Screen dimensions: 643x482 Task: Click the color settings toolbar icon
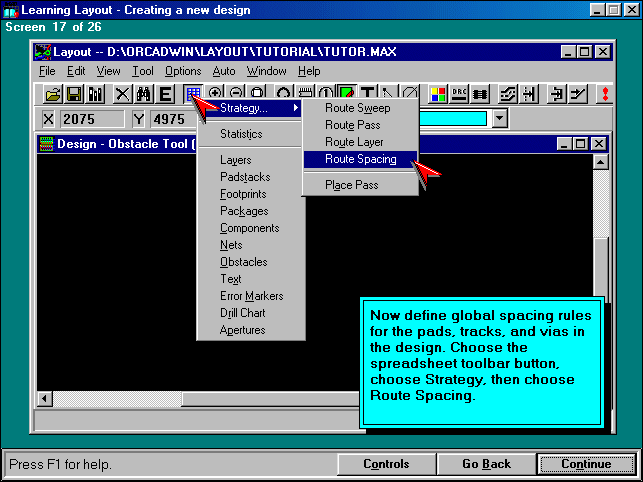click(438, 94)
